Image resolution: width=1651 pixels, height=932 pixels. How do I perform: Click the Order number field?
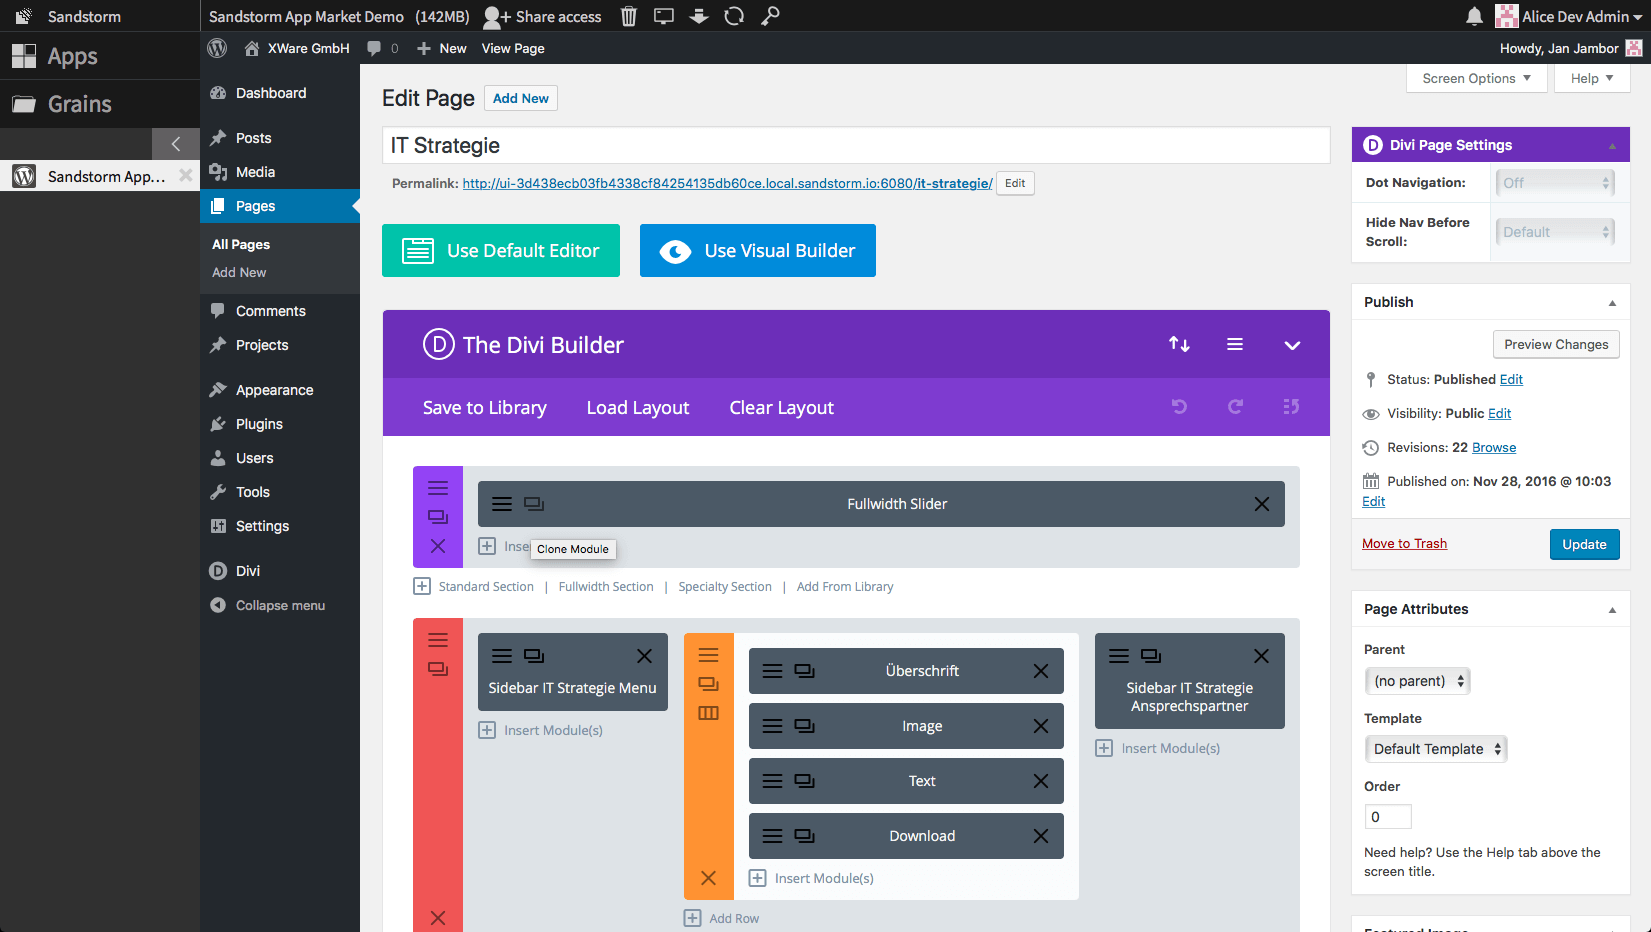(x=1388, y=817)
